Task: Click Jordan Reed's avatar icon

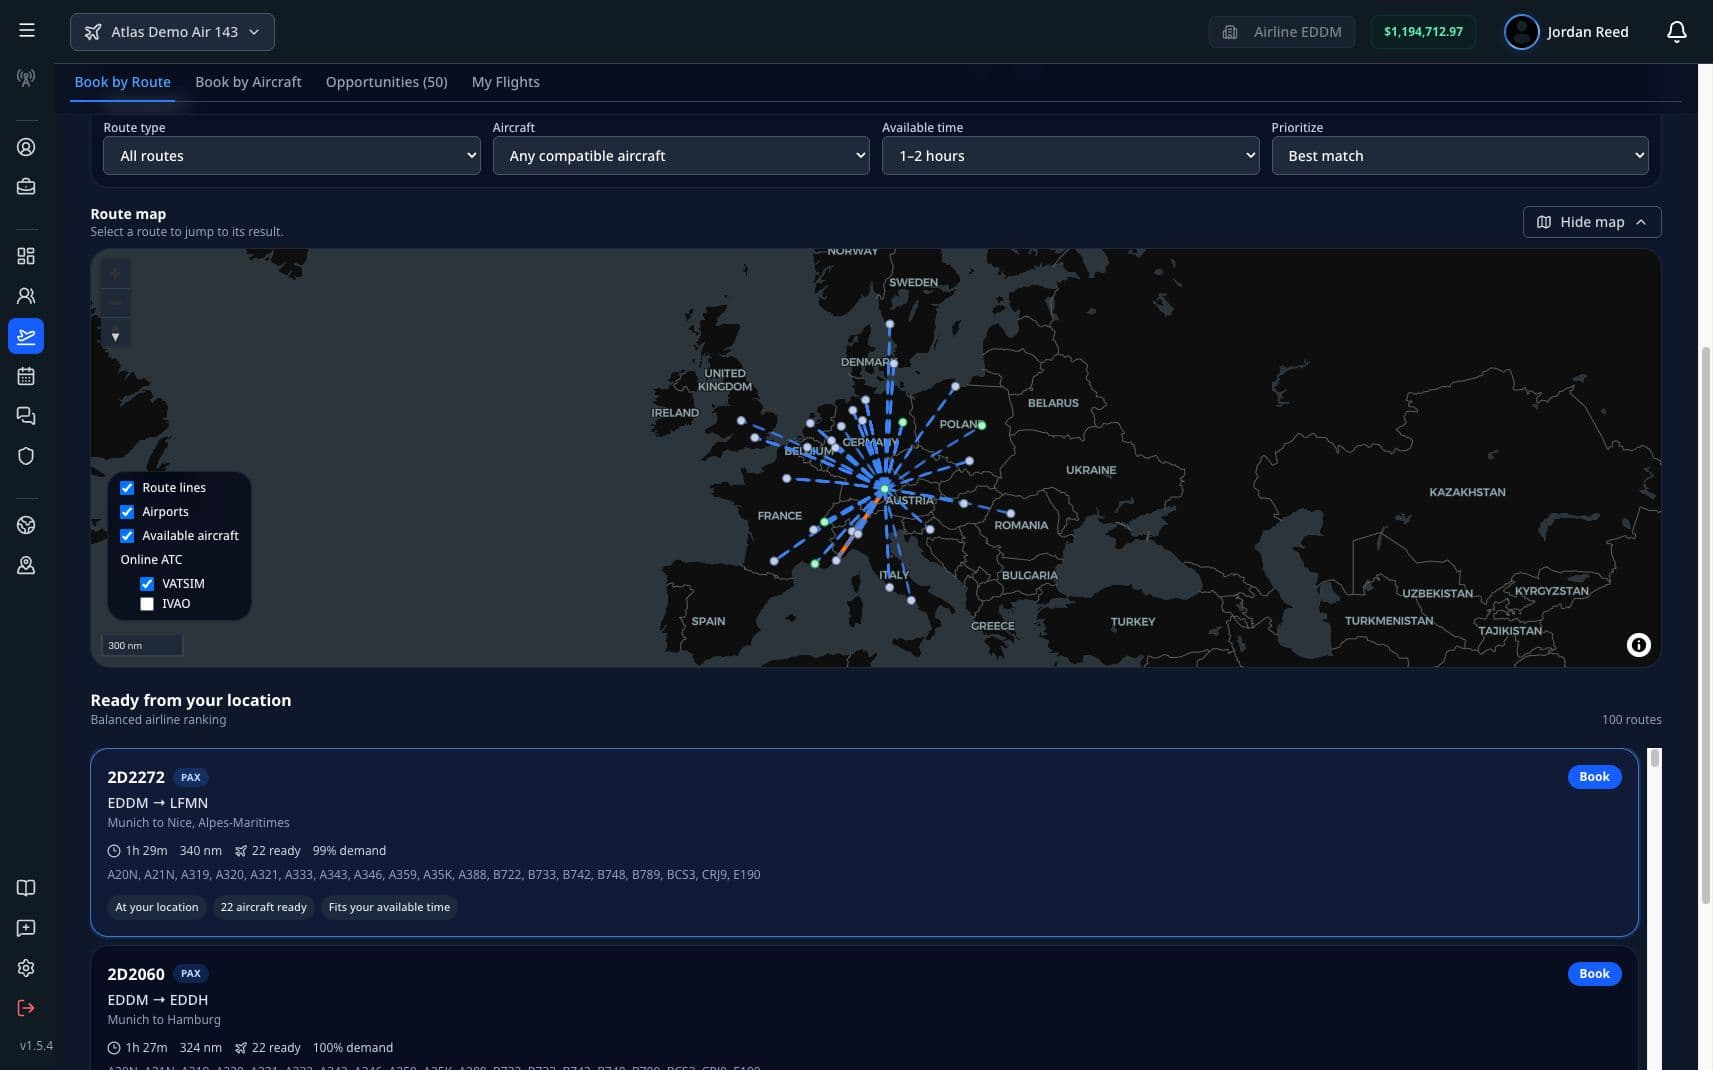Action: point(1521,32)
